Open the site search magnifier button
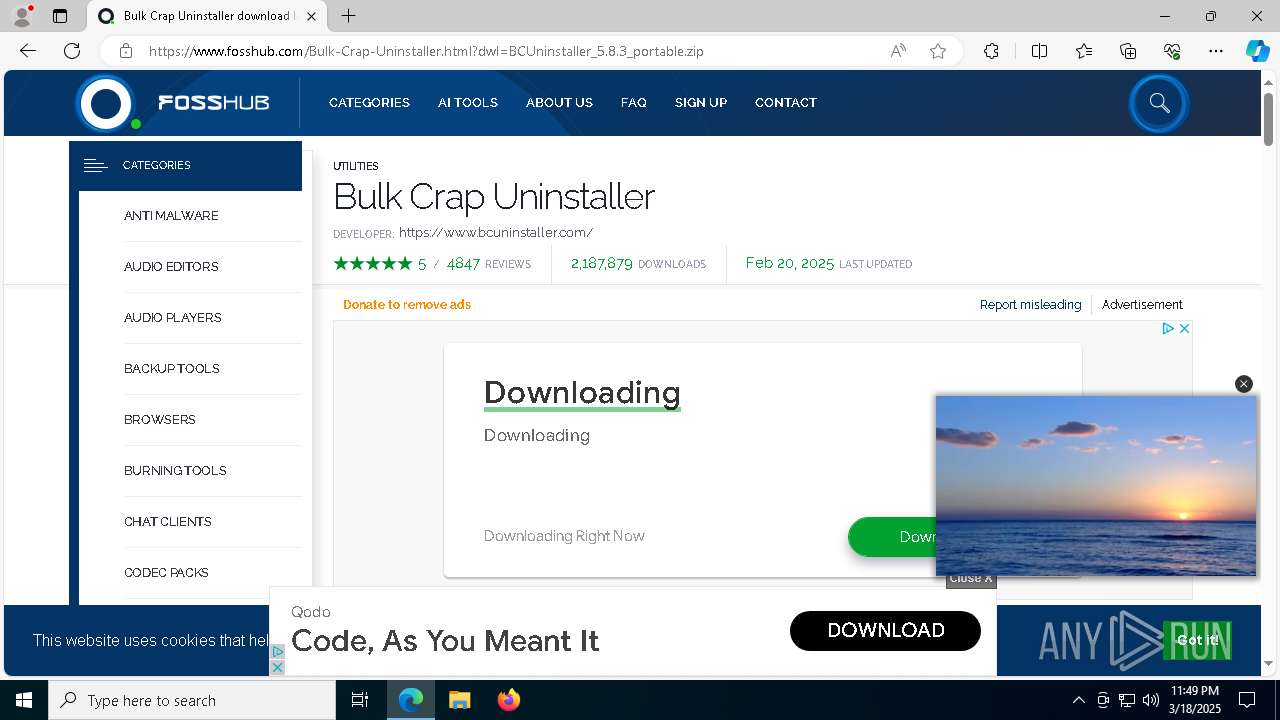 1159,103
